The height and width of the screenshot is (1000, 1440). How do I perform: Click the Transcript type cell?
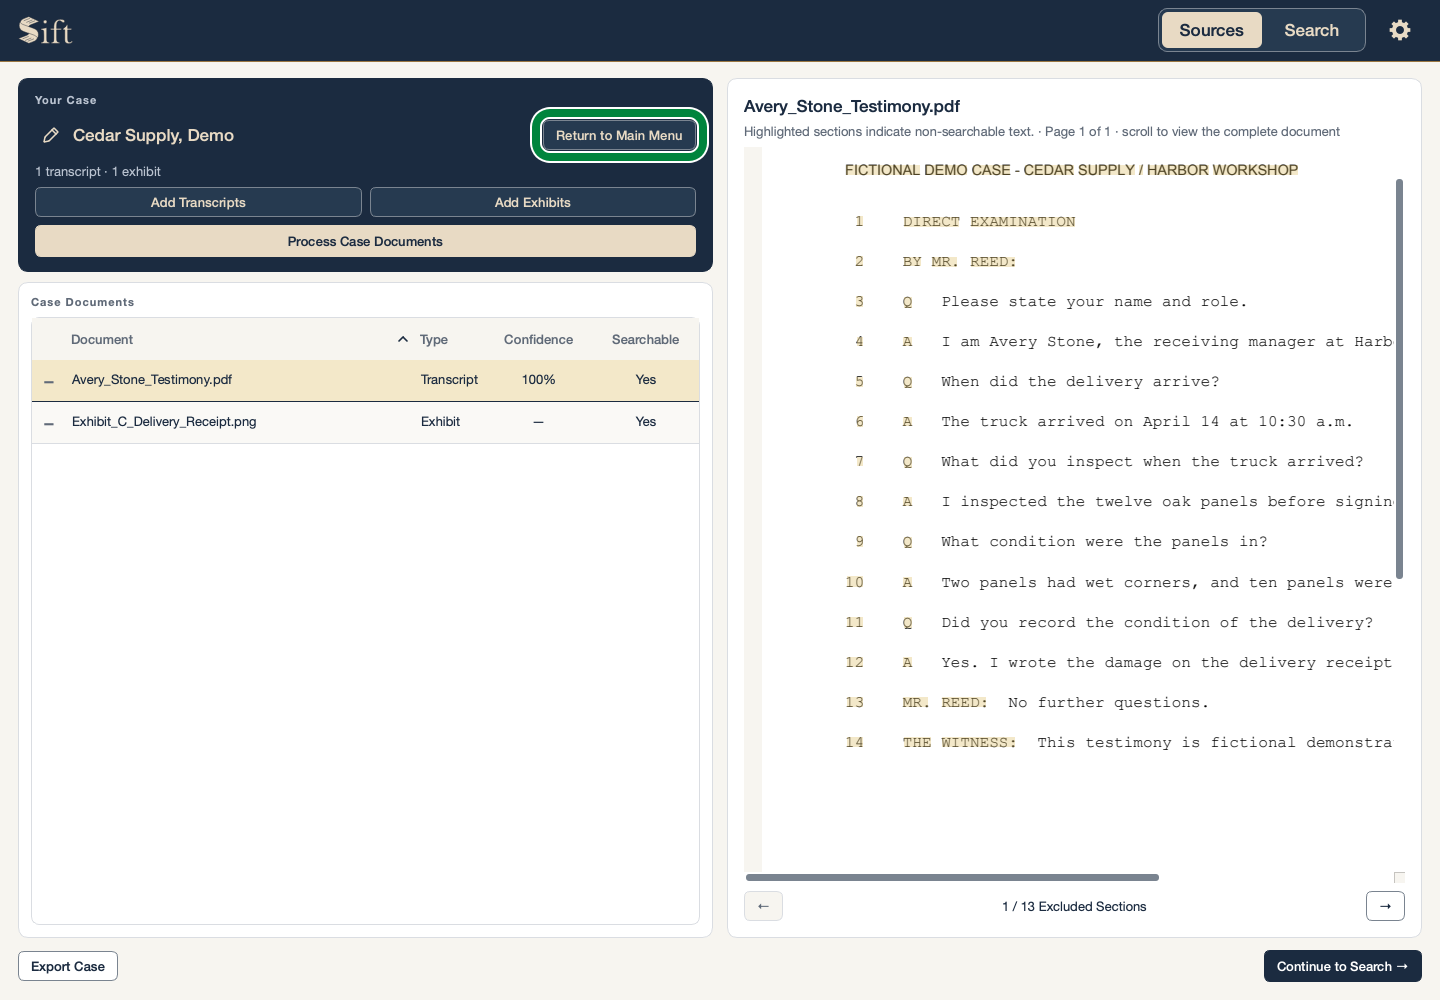click(449, 380)
